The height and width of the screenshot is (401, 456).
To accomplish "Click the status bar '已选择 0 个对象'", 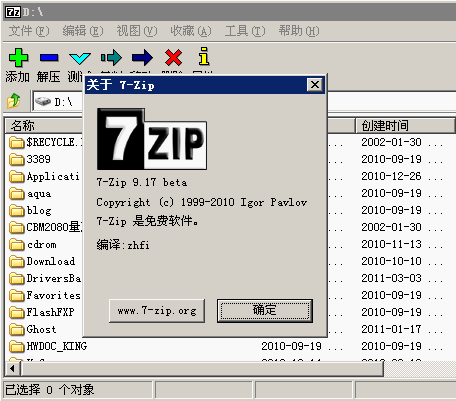I will (x=50, y=390).
